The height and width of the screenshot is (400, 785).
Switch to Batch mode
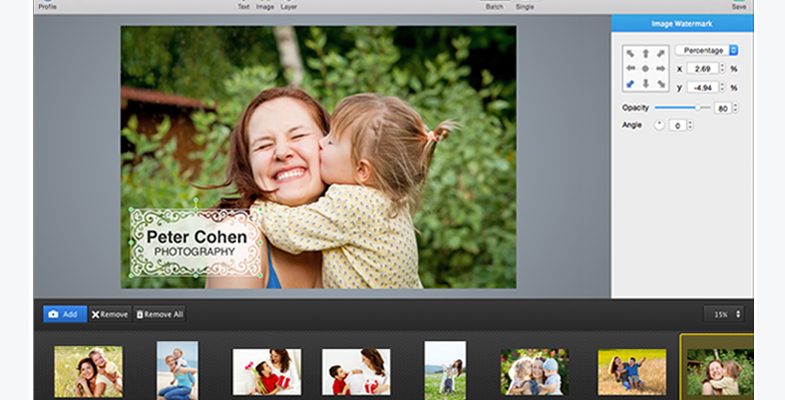coord(495,5)
